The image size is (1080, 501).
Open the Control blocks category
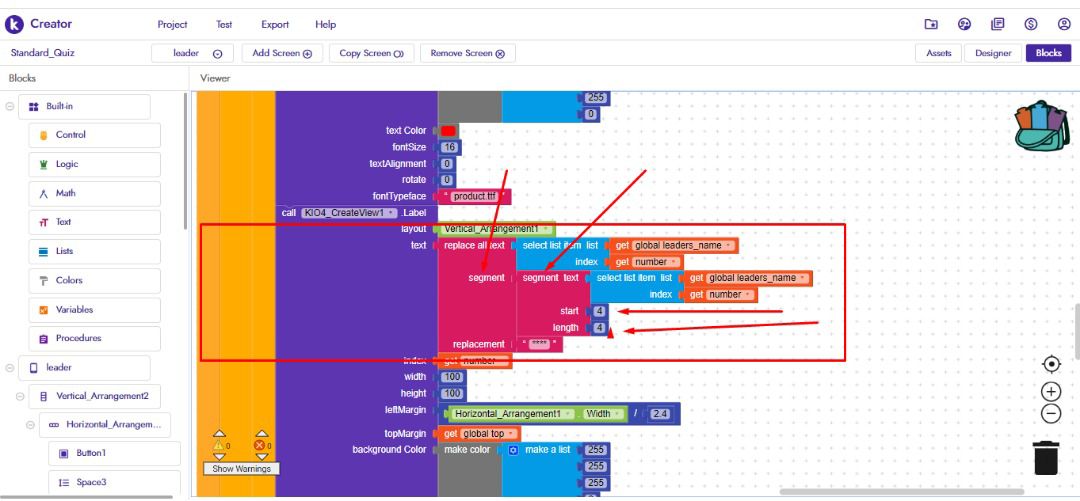click(x=94, y=135)
